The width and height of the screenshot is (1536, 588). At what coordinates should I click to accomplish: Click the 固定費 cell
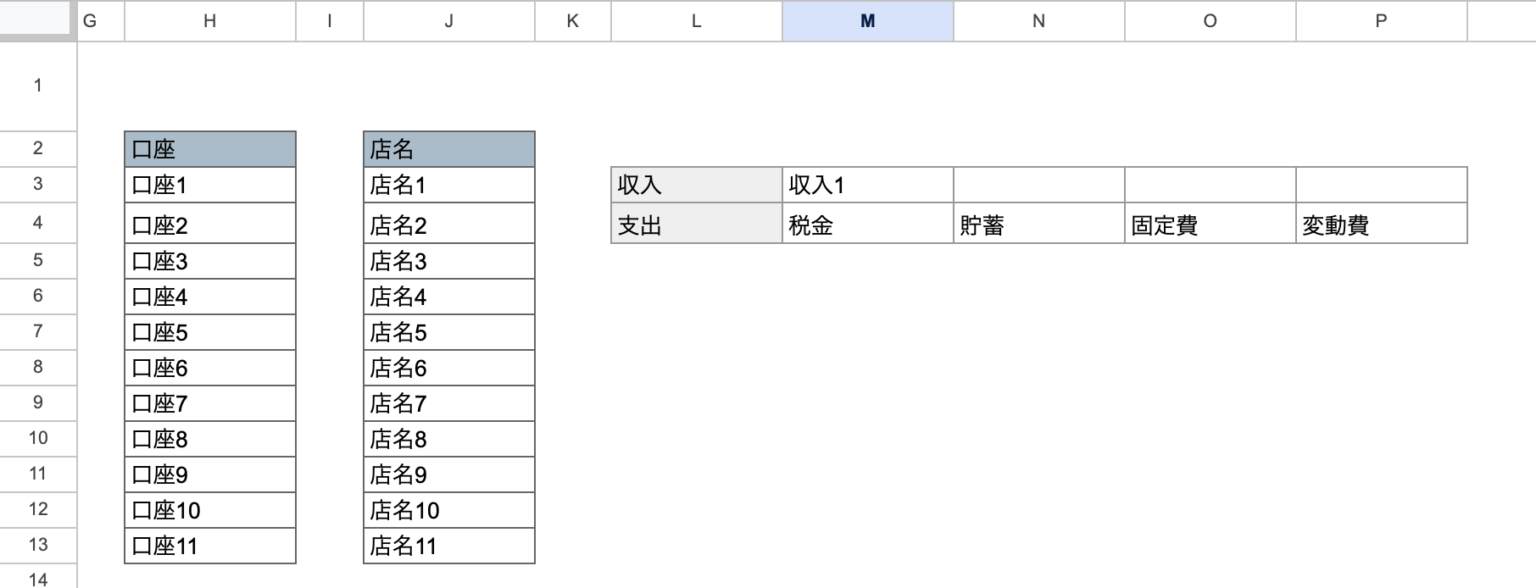click(1210, 225)
